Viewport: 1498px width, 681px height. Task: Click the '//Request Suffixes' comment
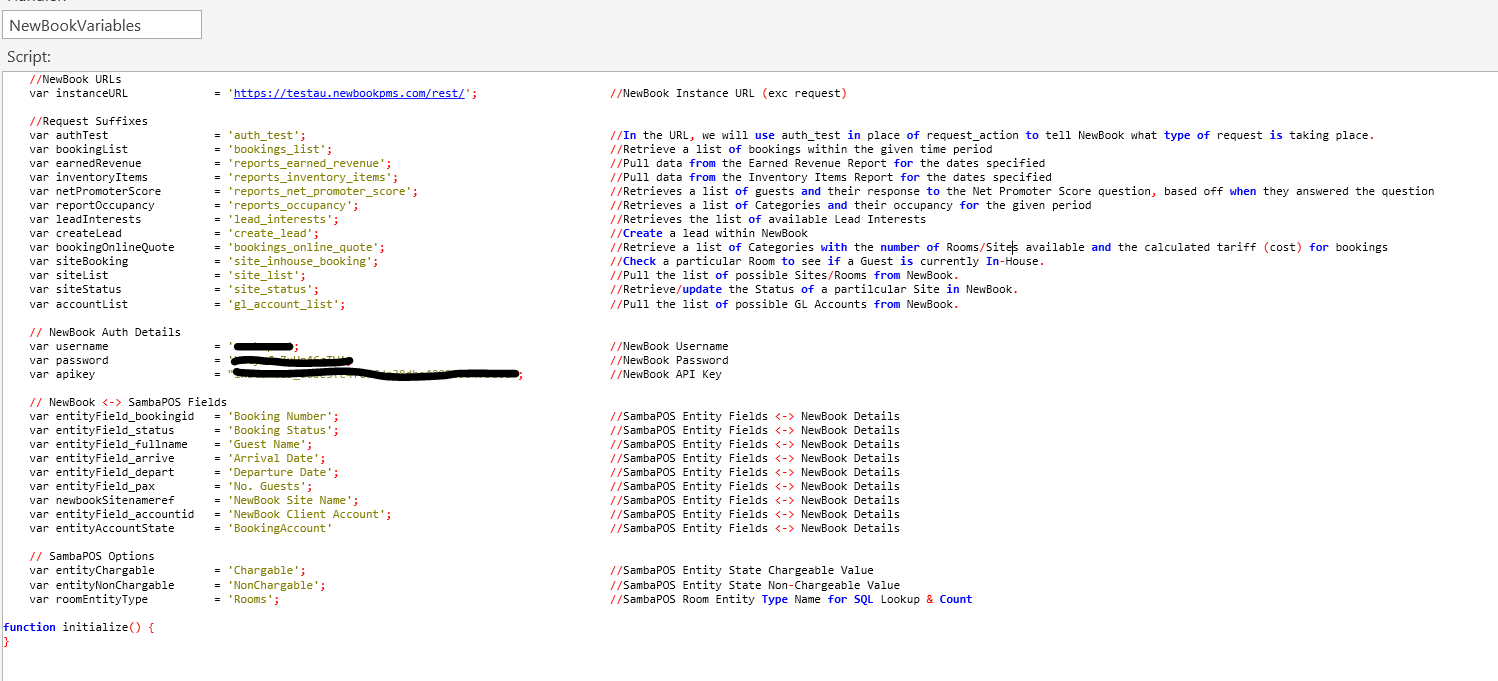[x=89, y=121]
